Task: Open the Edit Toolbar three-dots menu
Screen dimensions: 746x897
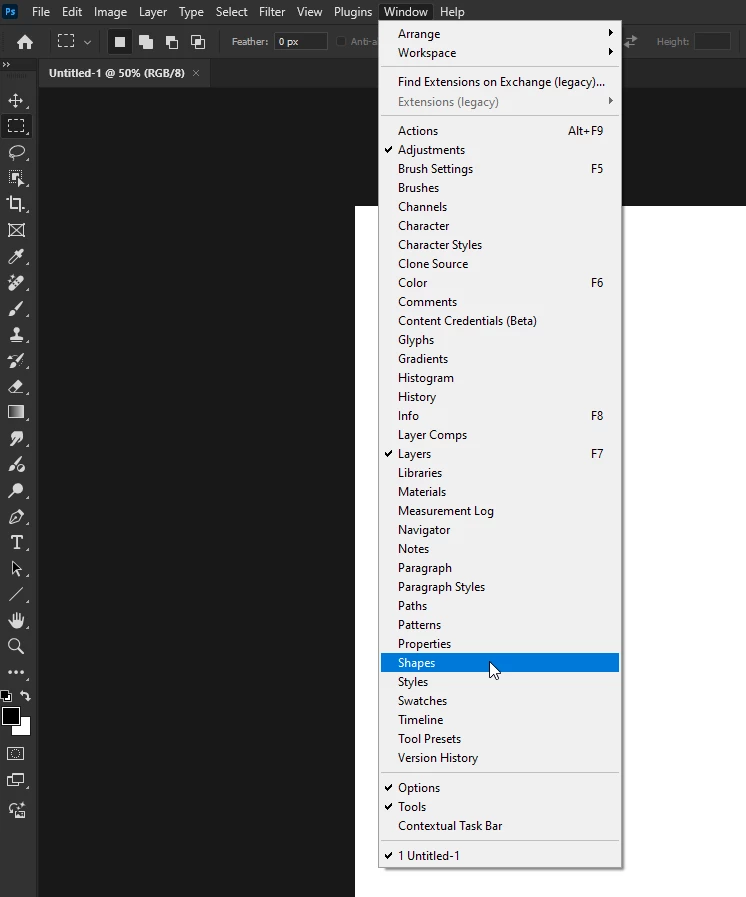Action: [x=16, y=672]
